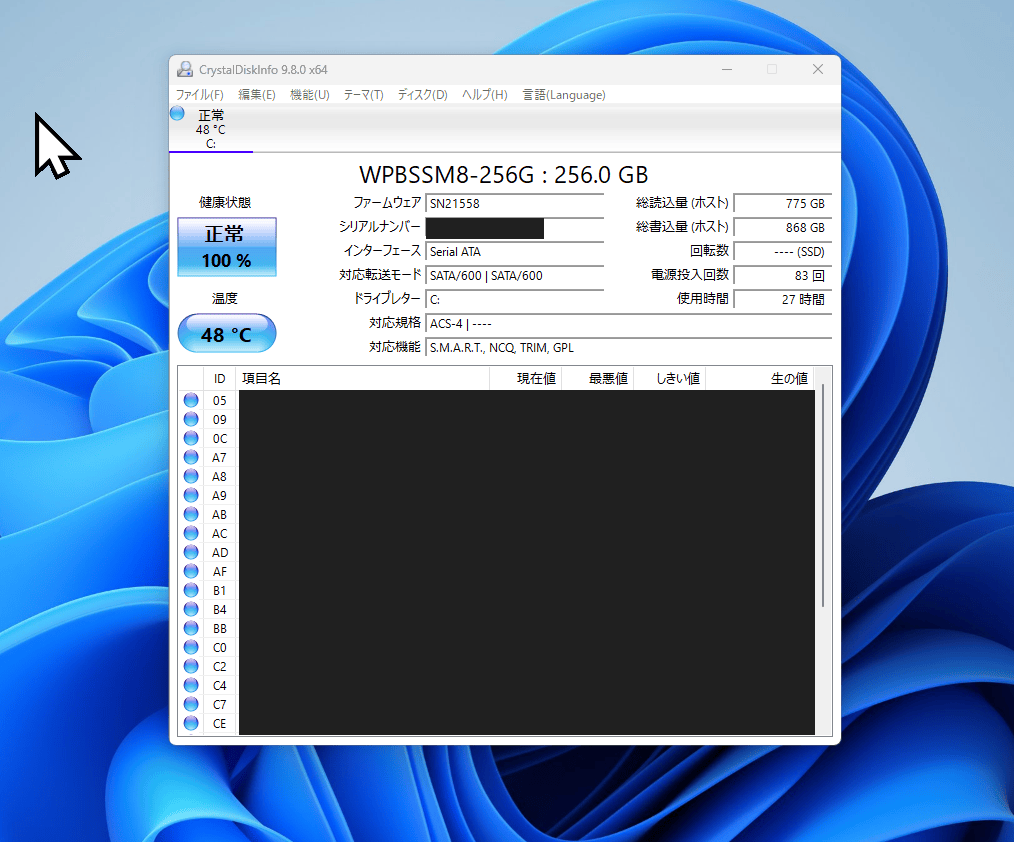Click the status orb for attribute AD
Image resolution: width=1014 pixels, height=842 pixels.
191,552
